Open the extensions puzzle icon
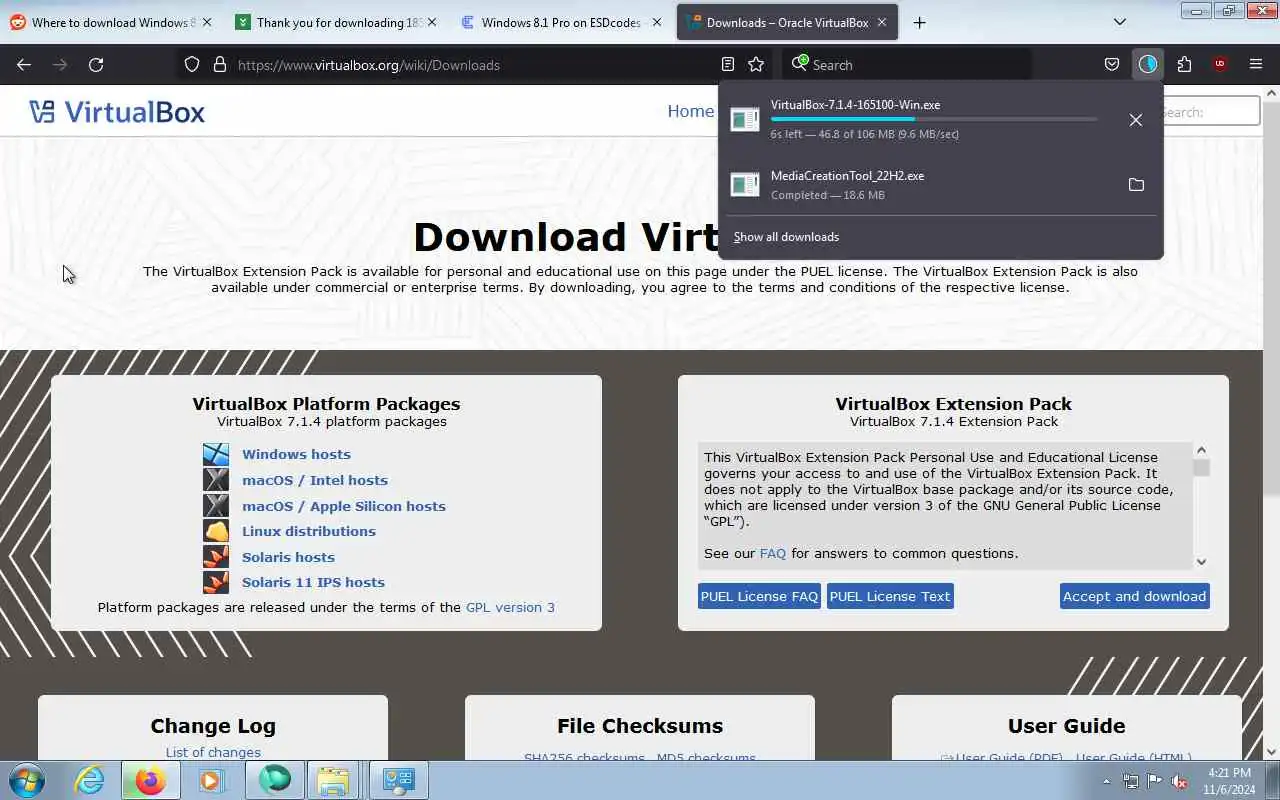The width and height of the screenshot is (1280, 800). [x=1184, y=64]
